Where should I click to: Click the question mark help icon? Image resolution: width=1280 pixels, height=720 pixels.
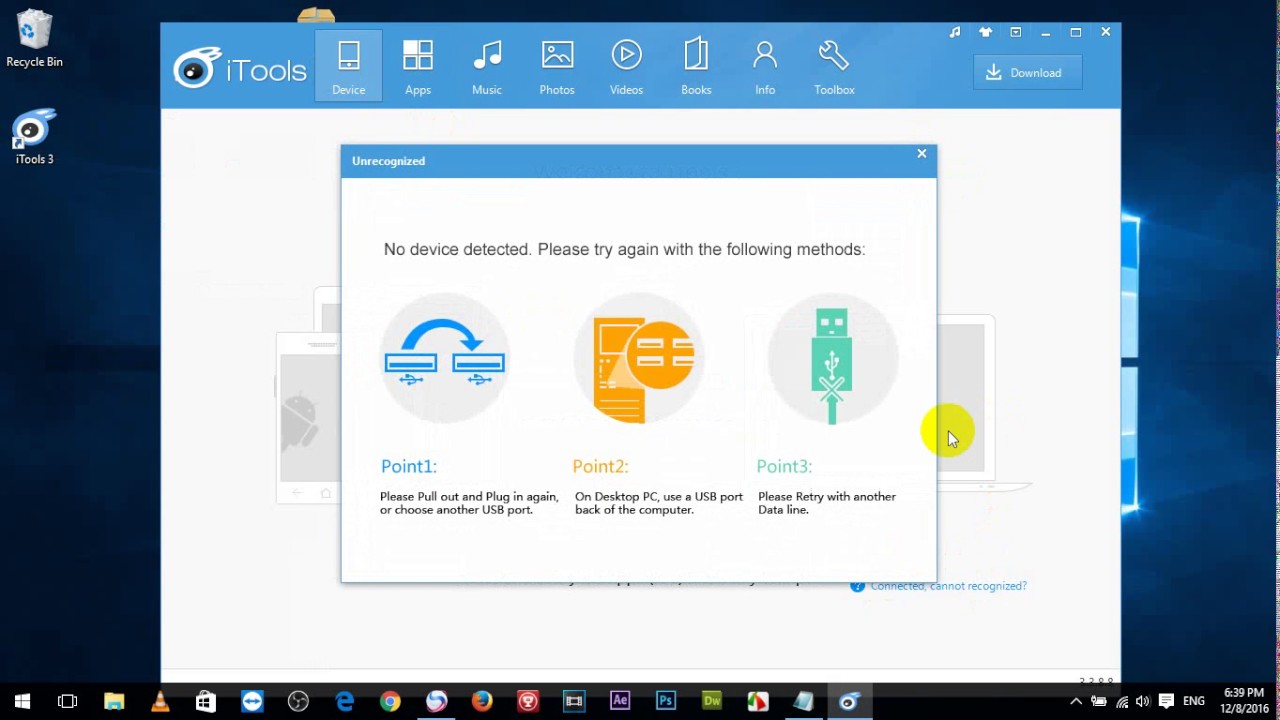(857, 586)
